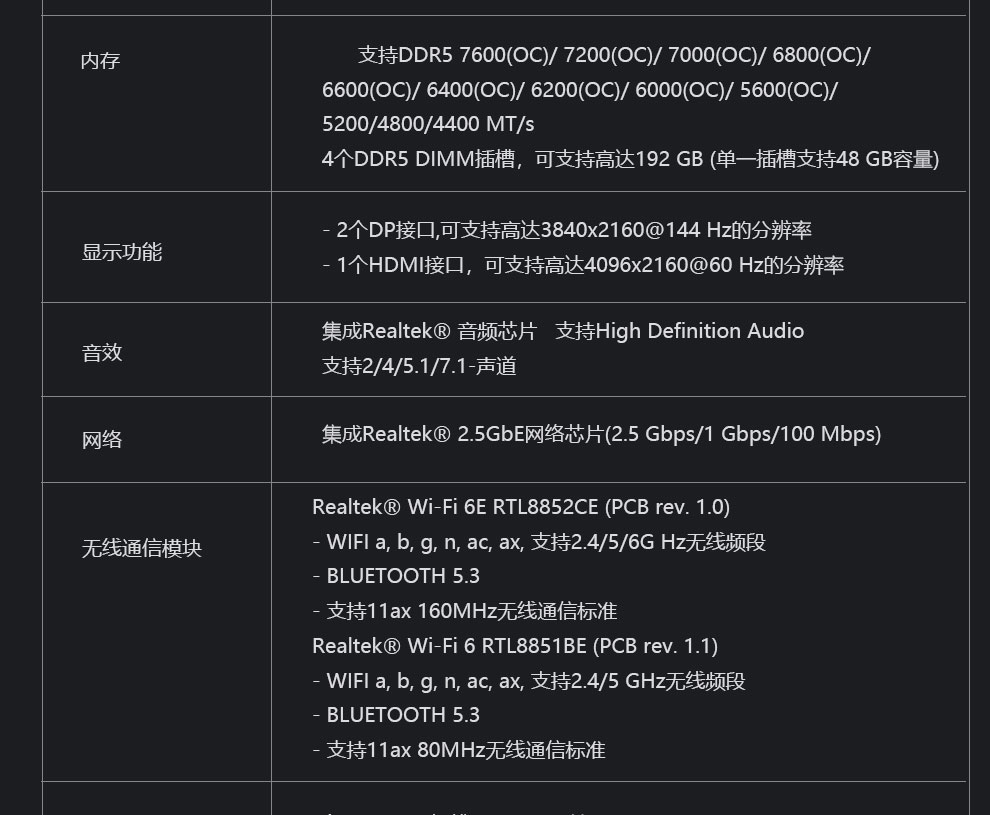Click the 无线通信模块 row label
This screenshot has height=815, width=990.
pos(141,549)
